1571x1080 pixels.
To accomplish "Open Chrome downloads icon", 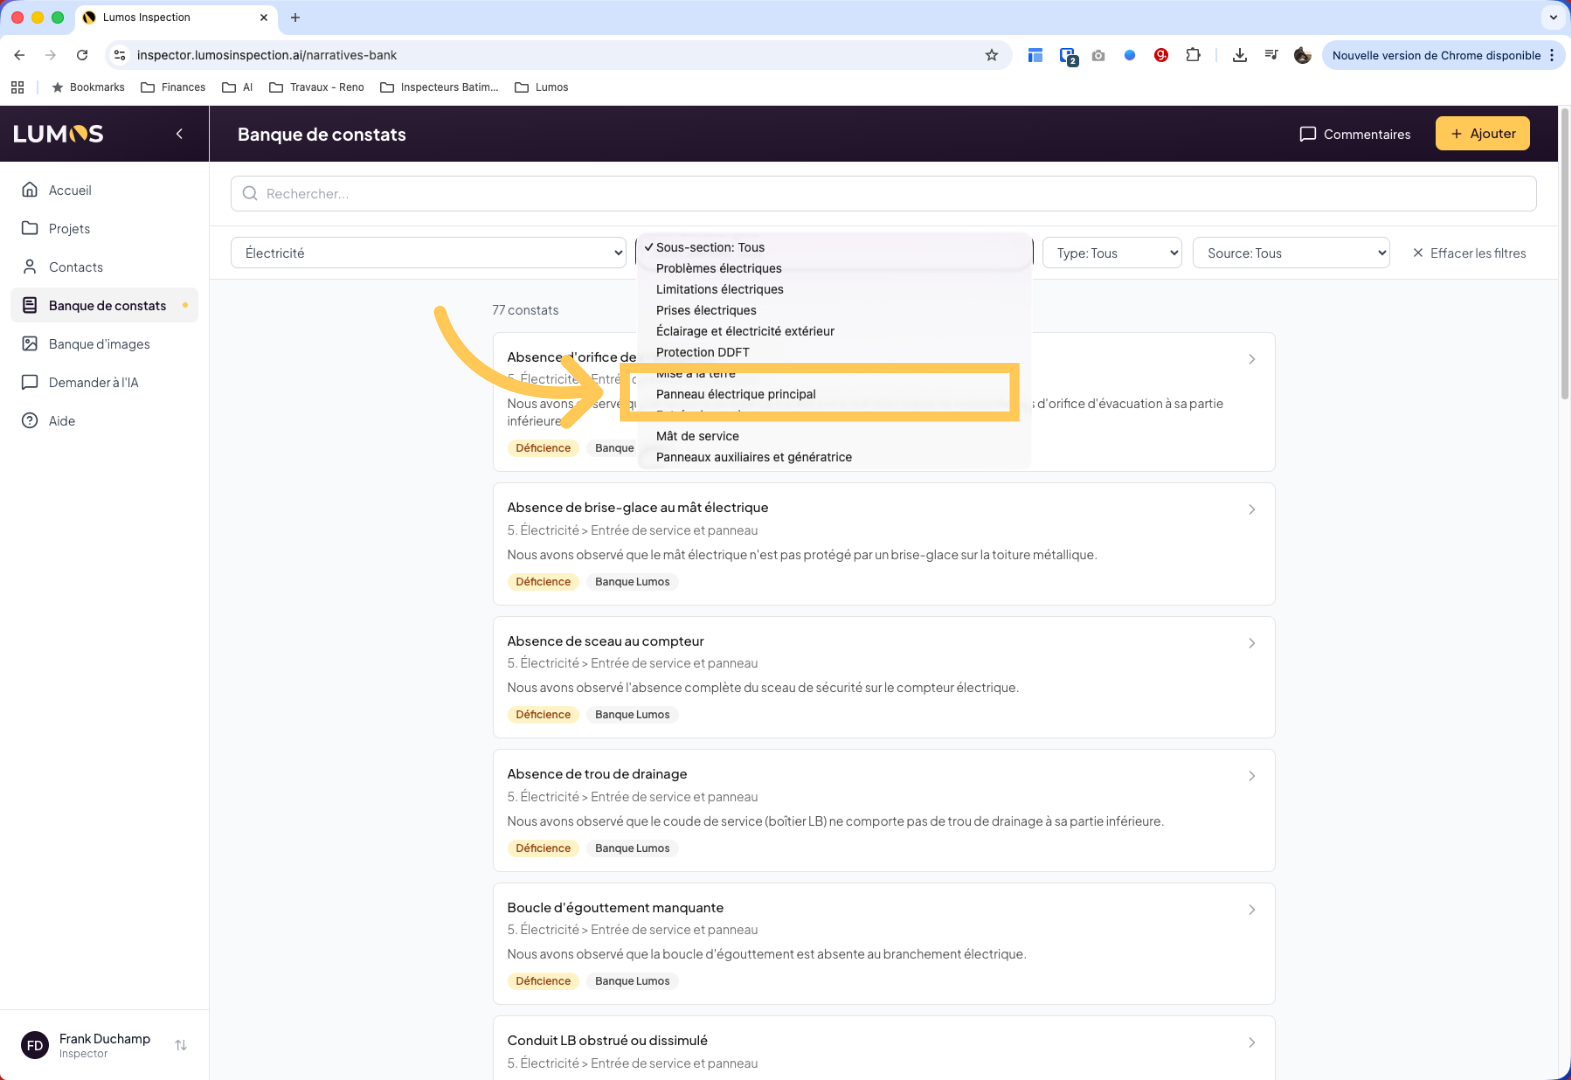I will point(1239,55).
